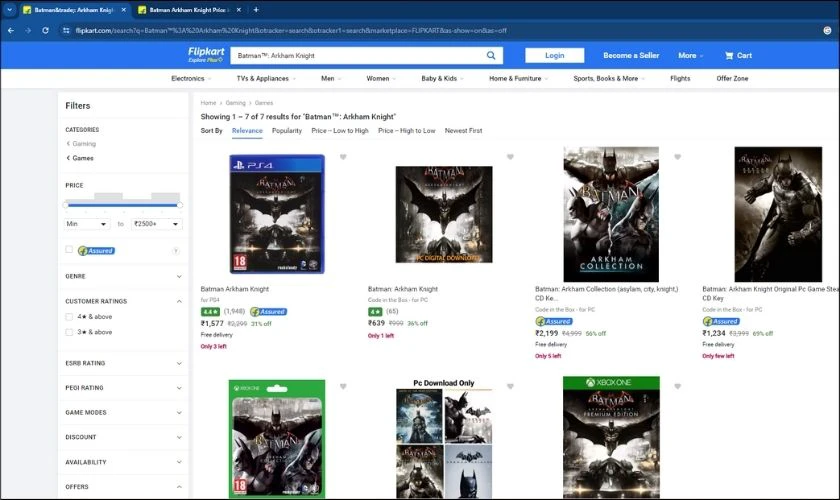Expand the PEGI RATING filter
This screenshot has width=840, height=500.
pos(123,388)
